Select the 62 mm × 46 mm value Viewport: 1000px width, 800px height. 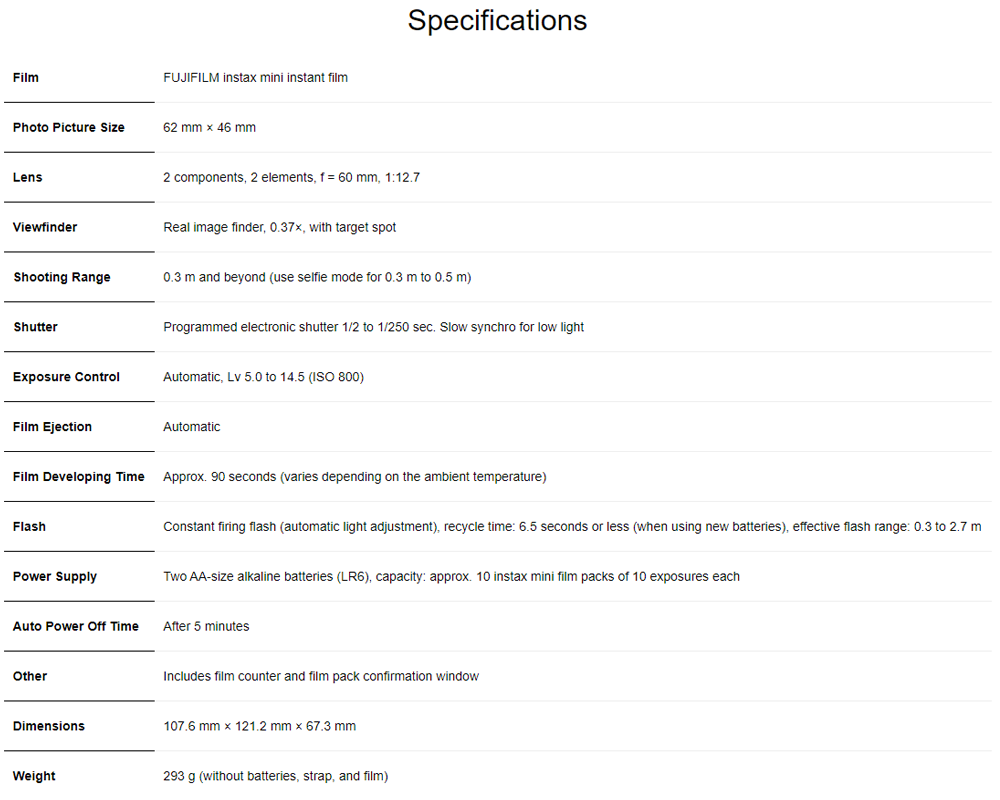[x=209, y=127]
